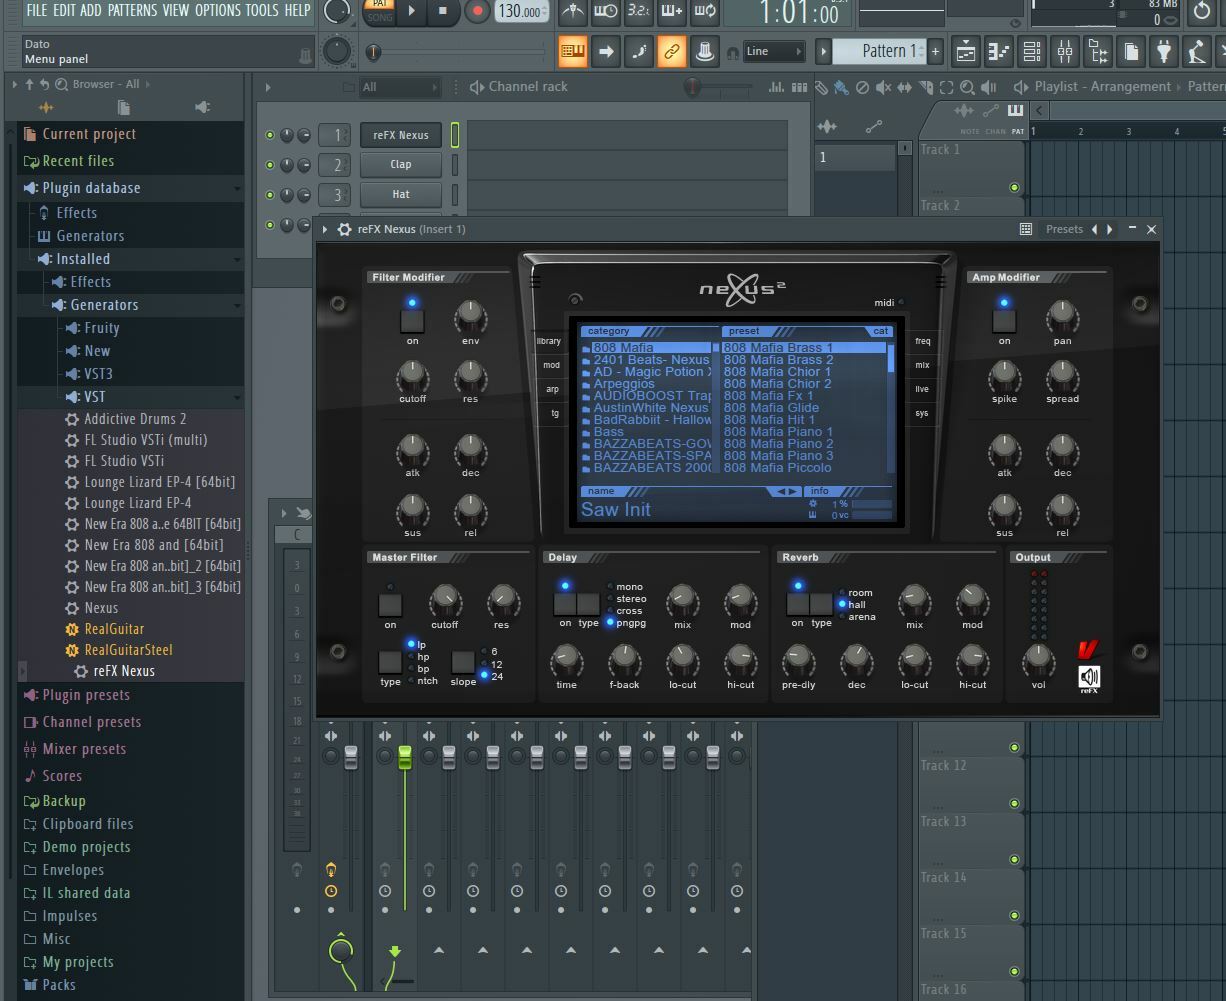Collapse the Plugin database tree
The width and height of the screenshot is (1226, 1001).
coord(238,188)
